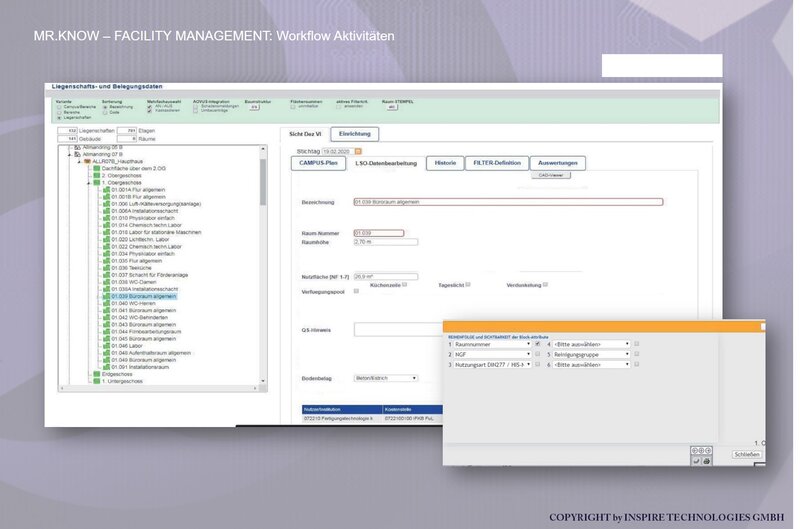
Task: Select 01.042 WC-Behinderten in the tree
Action: (x=140, y=317)
